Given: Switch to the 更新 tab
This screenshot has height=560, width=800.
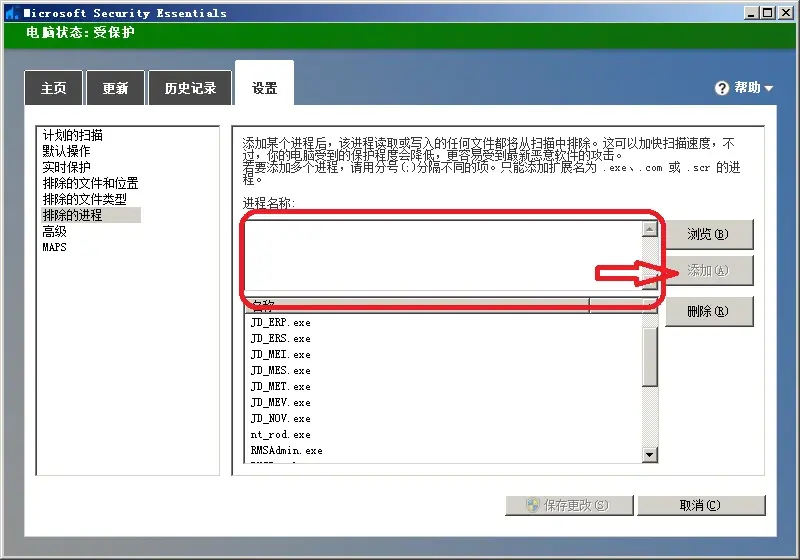Looking at the screenshot, I should point(115,88).
